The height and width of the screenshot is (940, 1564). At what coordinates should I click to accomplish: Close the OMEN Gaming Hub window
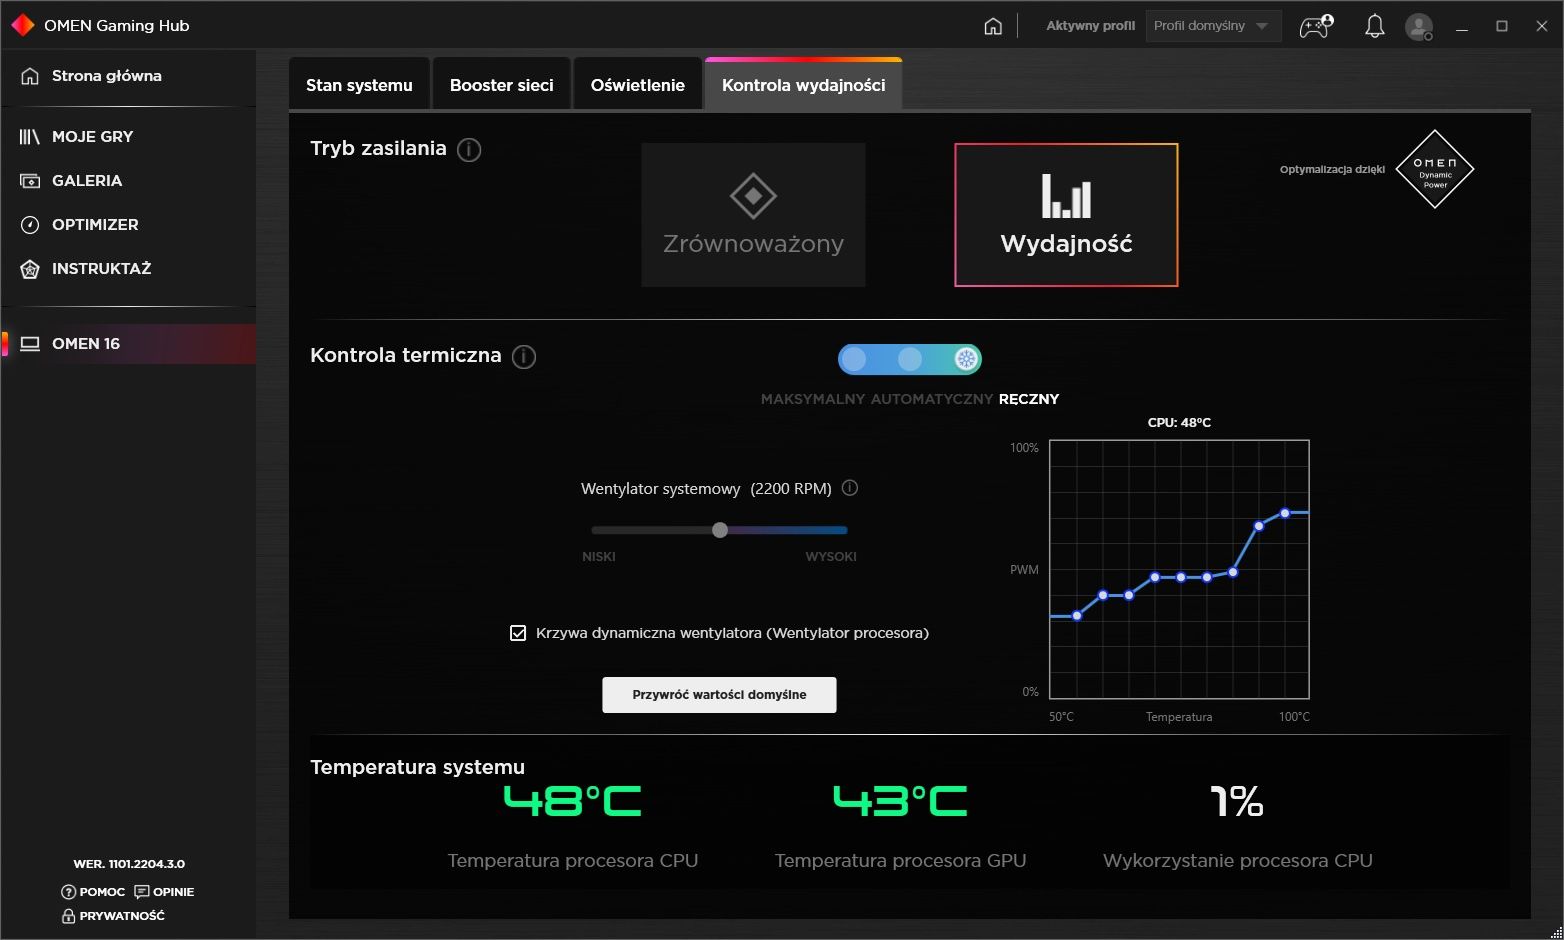pos(1542,26)
